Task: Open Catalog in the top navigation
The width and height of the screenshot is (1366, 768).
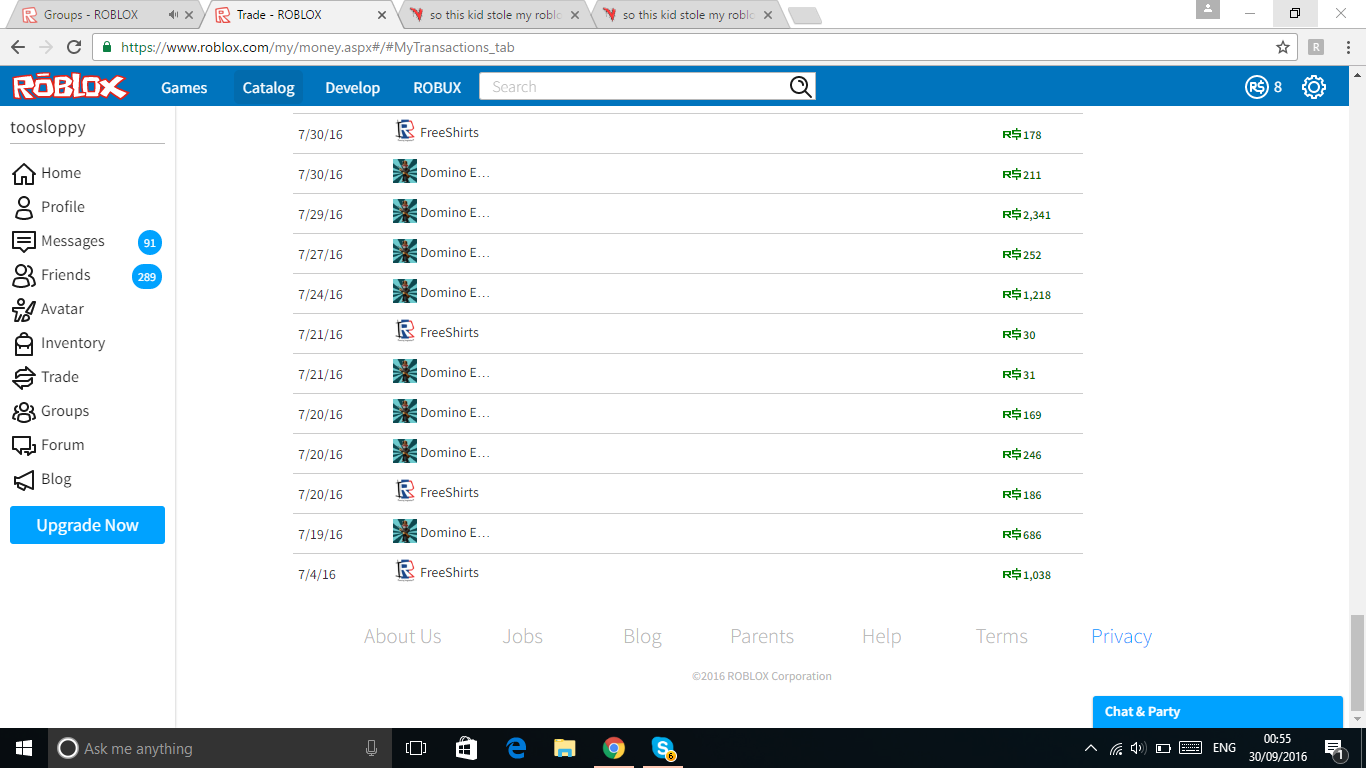Action: (x=269, y=87)
